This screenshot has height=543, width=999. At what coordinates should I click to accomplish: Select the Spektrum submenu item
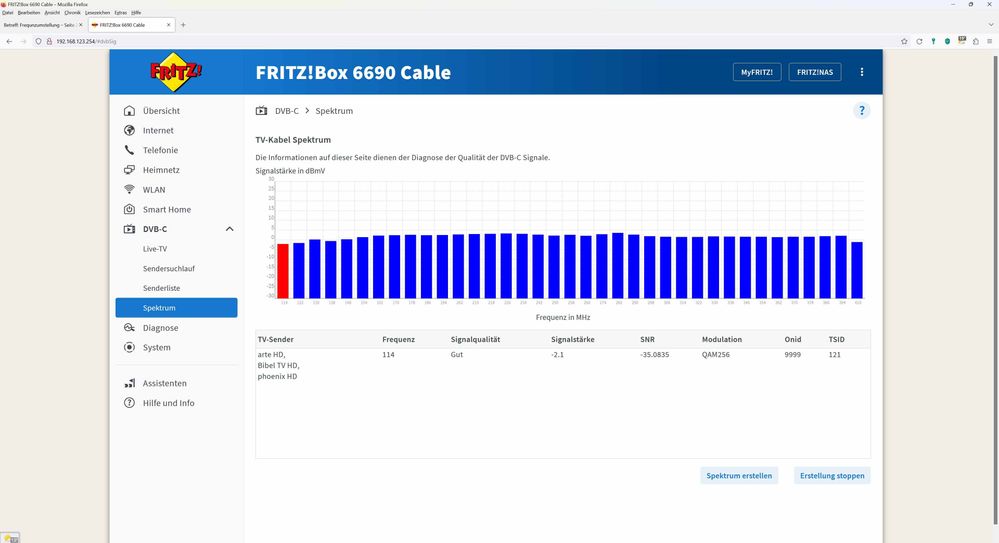(x=176, y=308)
